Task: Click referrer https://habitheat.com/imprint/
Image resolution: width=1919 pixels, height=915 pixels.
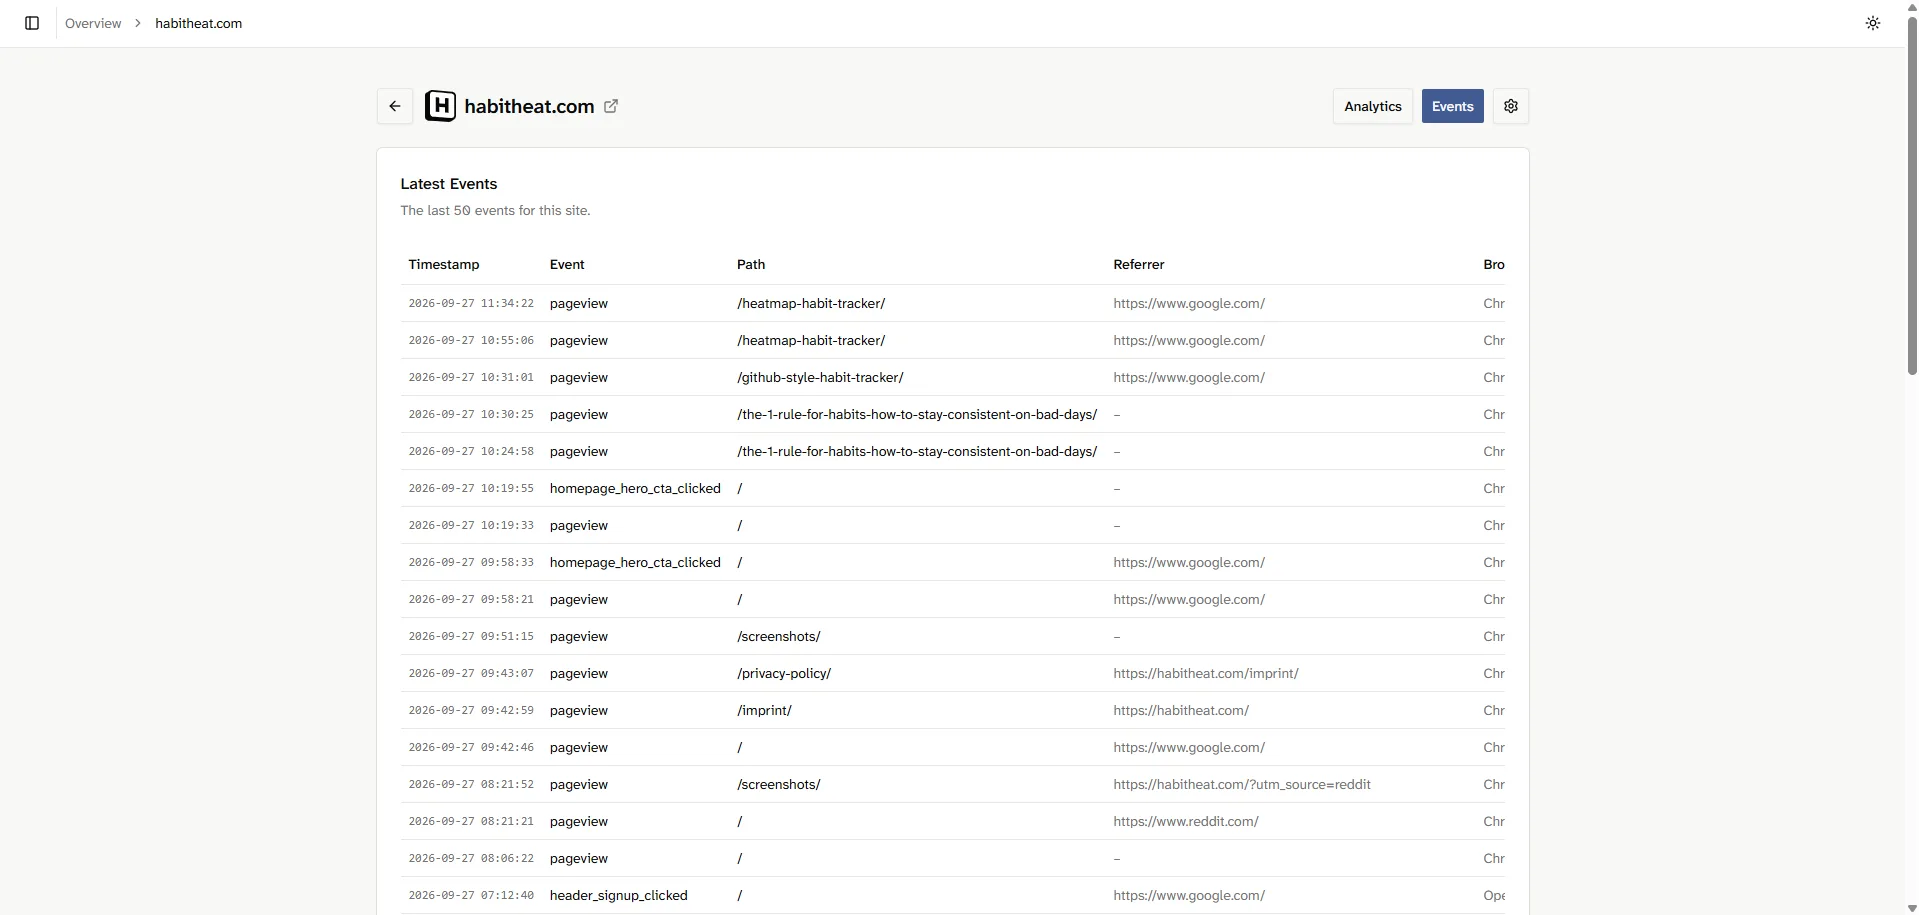Action: coord(1206,673)
